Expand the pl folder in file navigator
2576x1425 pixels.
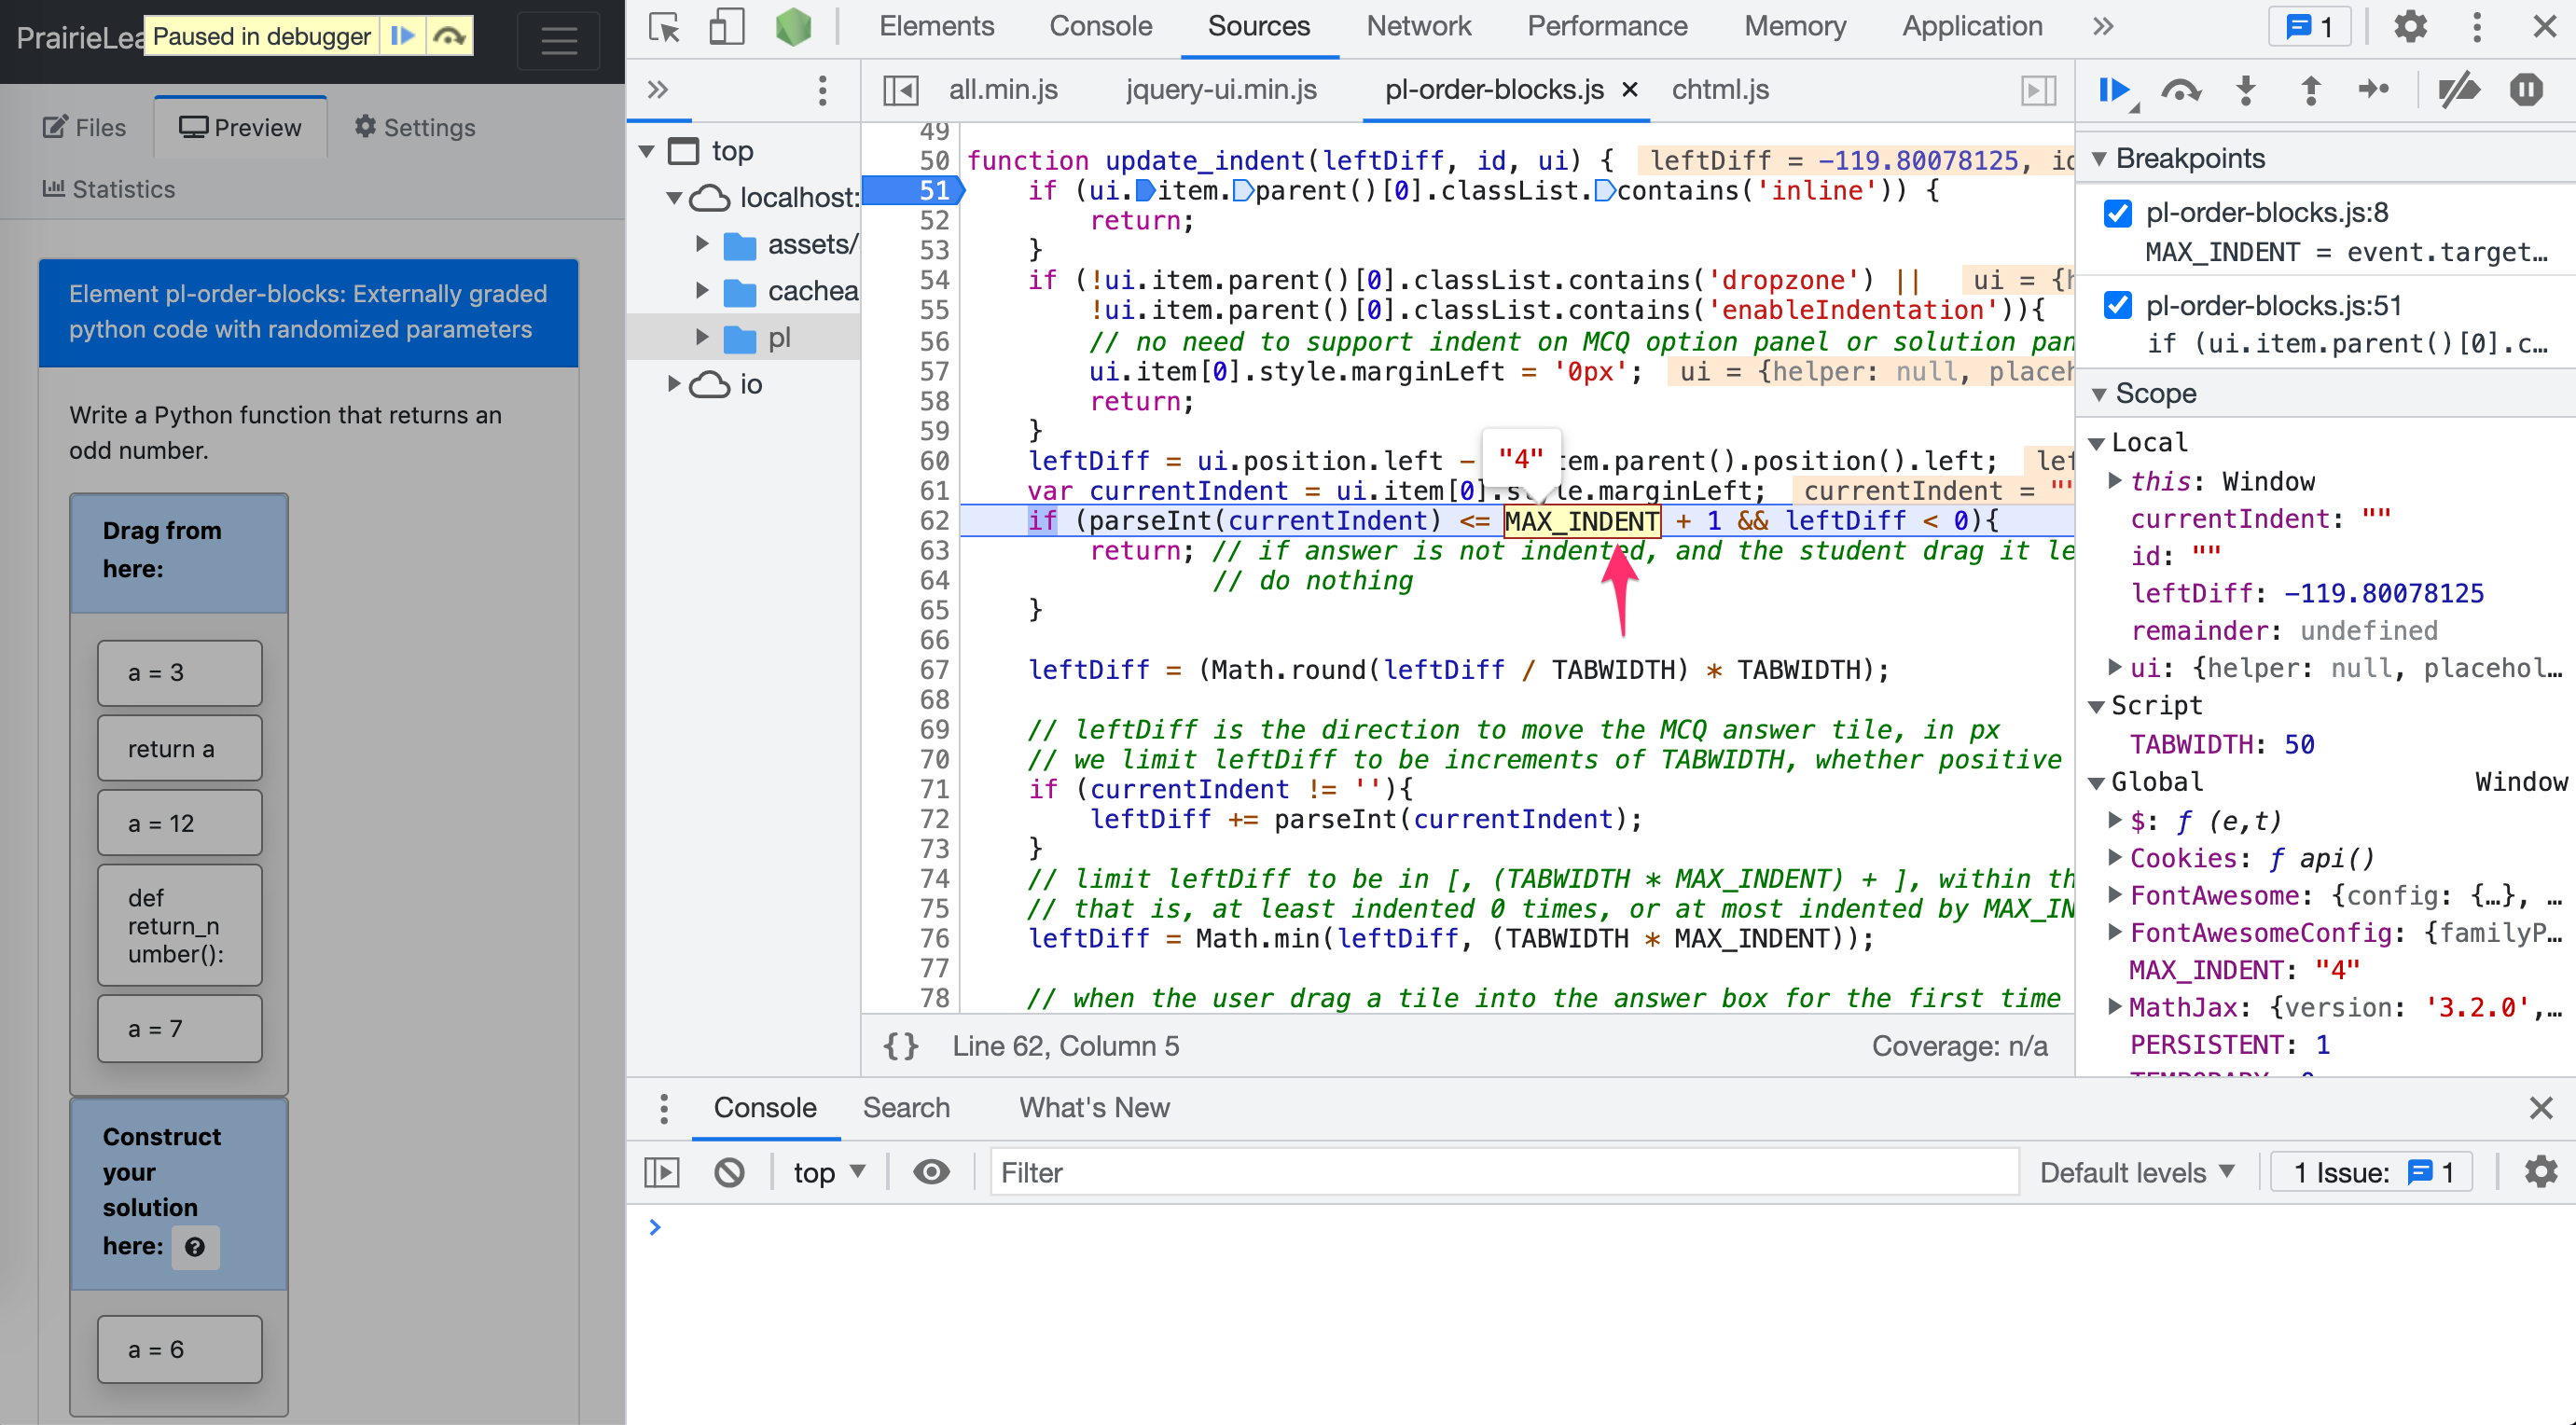[700, 337]
